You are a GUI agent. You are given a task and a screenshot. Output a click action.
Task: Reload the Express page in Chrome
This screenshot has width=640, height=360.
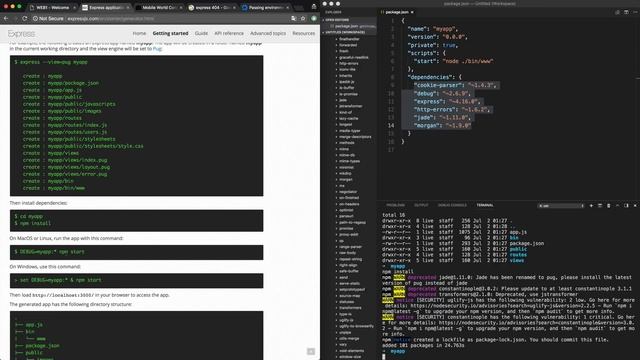[25, 18]
